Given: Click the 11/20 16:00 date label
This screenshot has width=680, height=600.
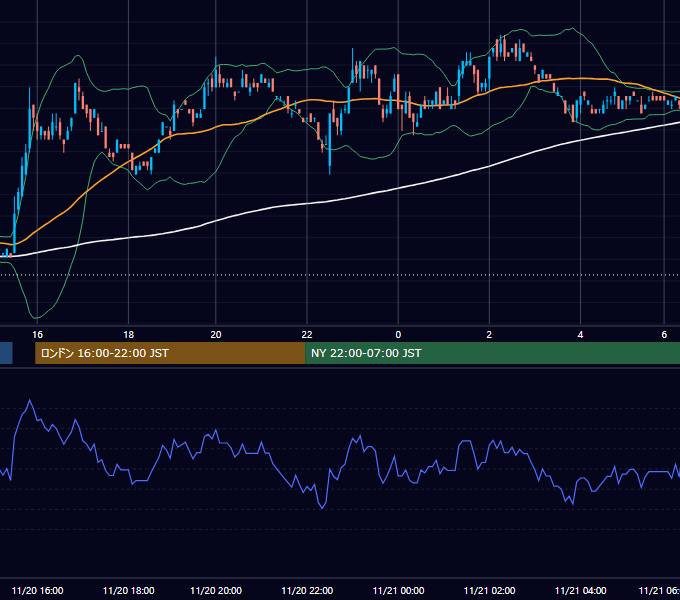Looking at the screenshot, I should tap(37, 590).
